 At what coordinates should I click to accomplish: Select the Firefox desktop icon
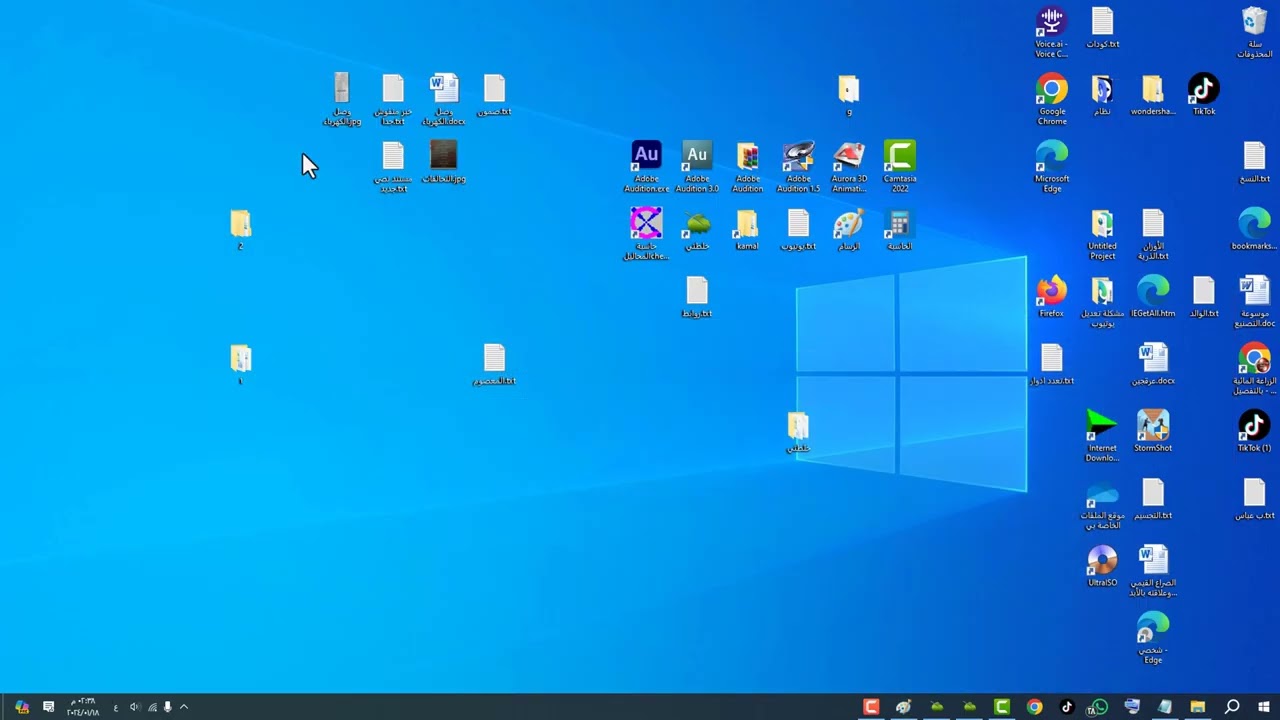point(1051,297)
